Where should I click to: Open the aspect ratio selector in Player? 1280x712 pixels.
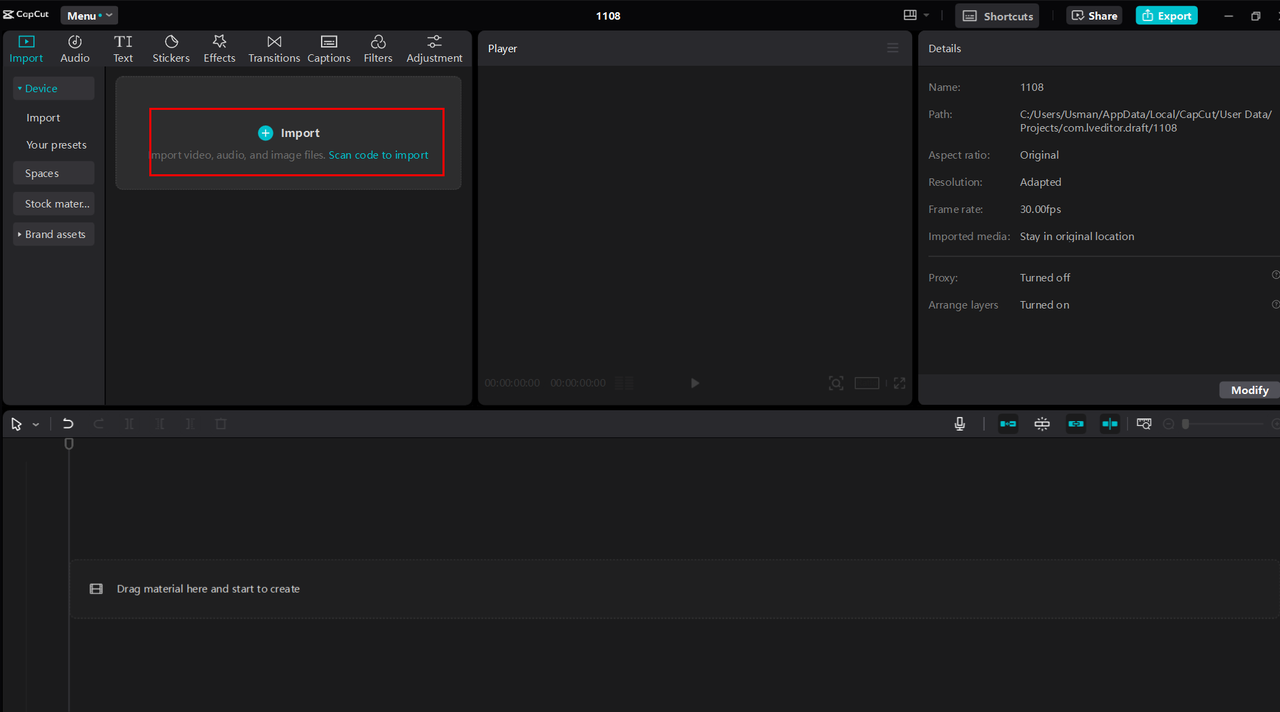867,383
